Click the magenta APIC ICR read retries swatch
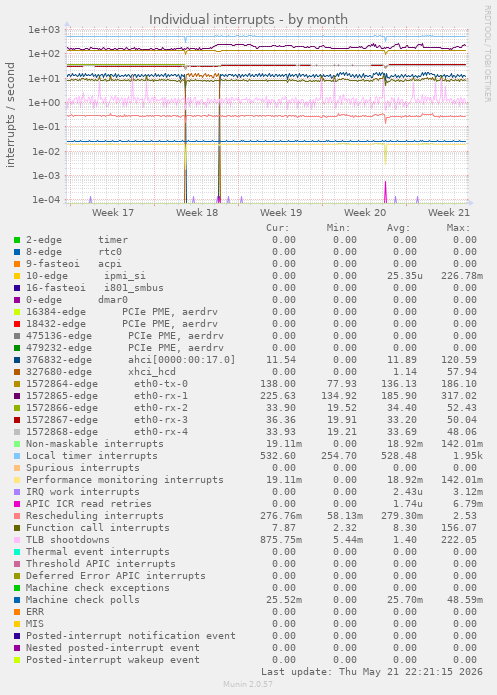 [17, 504]
